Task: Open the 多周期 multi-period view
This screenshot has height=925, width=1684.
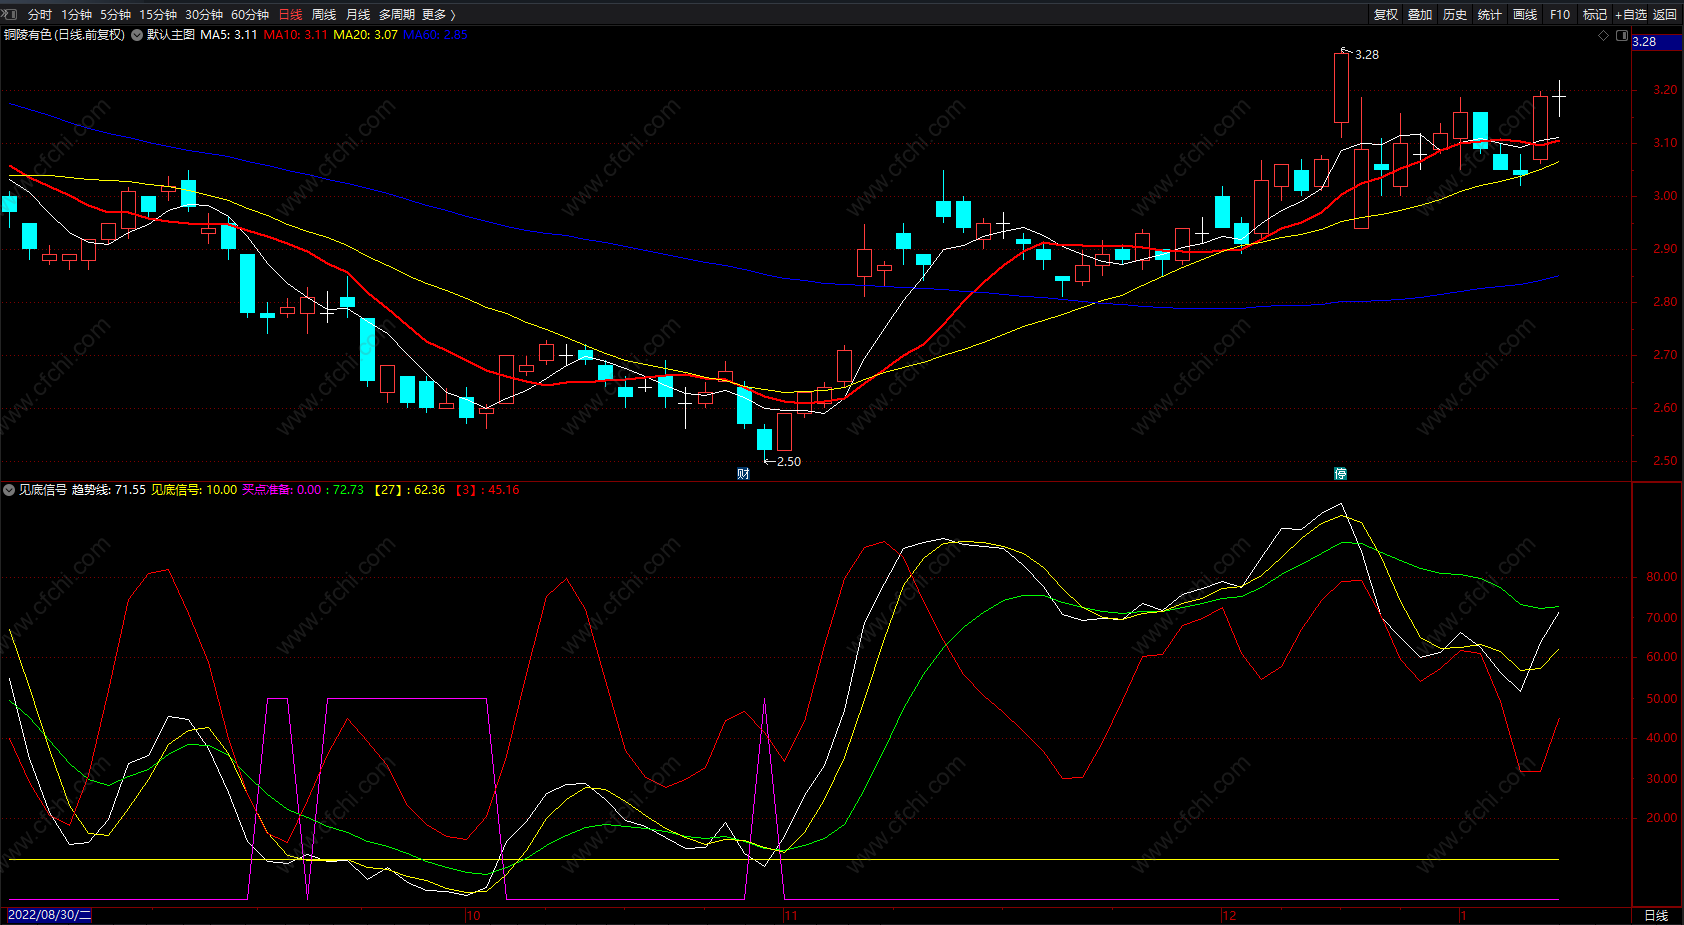Action: tap(397, 14)
